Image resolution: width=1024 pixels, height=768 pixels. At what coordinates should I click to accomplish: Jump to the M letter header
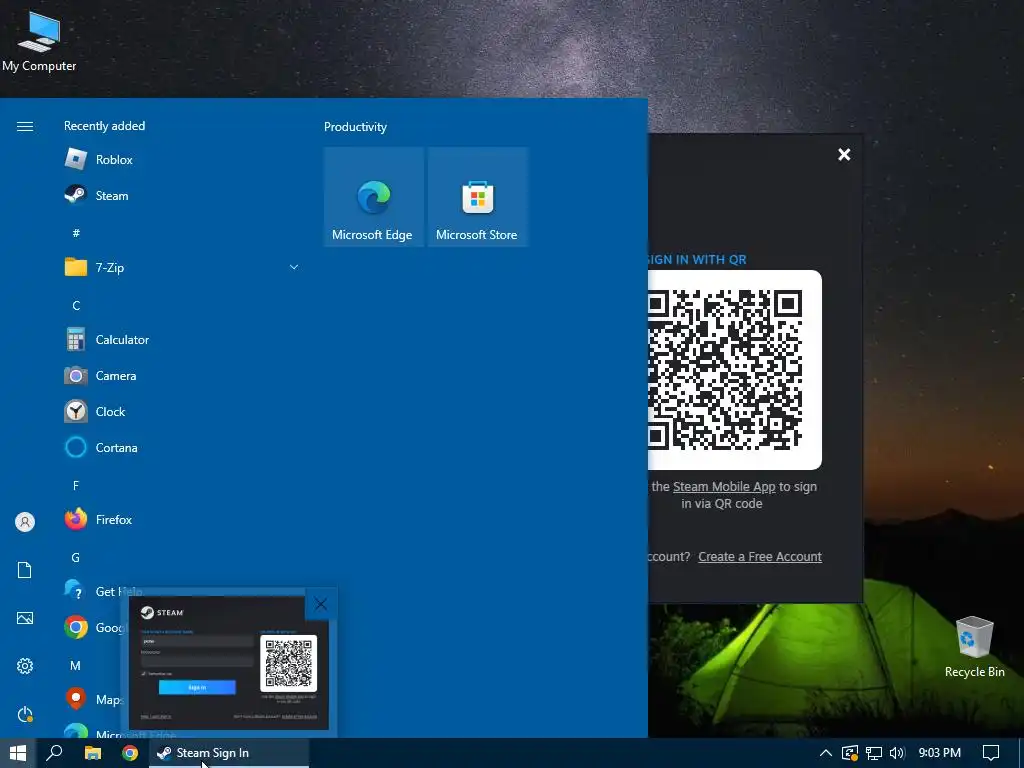click(x=76, y=665)
